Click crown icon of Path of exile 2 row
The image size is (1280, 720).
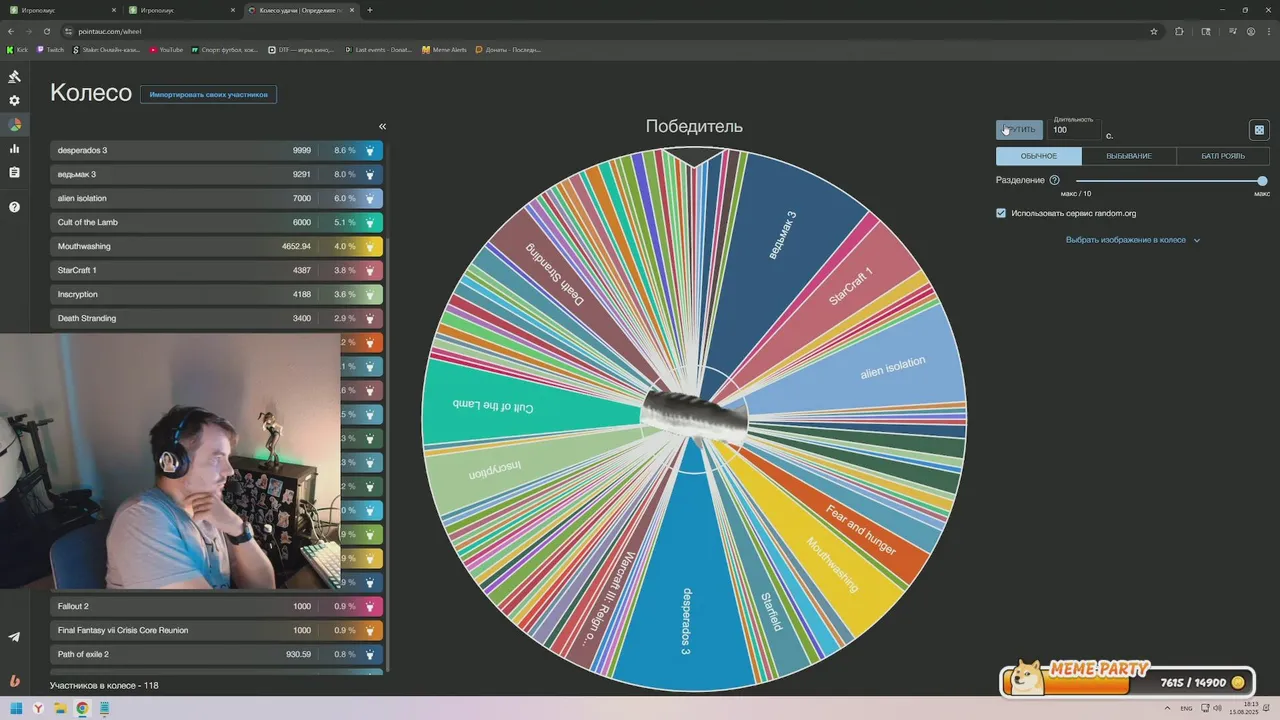click(x=370, y=654)
